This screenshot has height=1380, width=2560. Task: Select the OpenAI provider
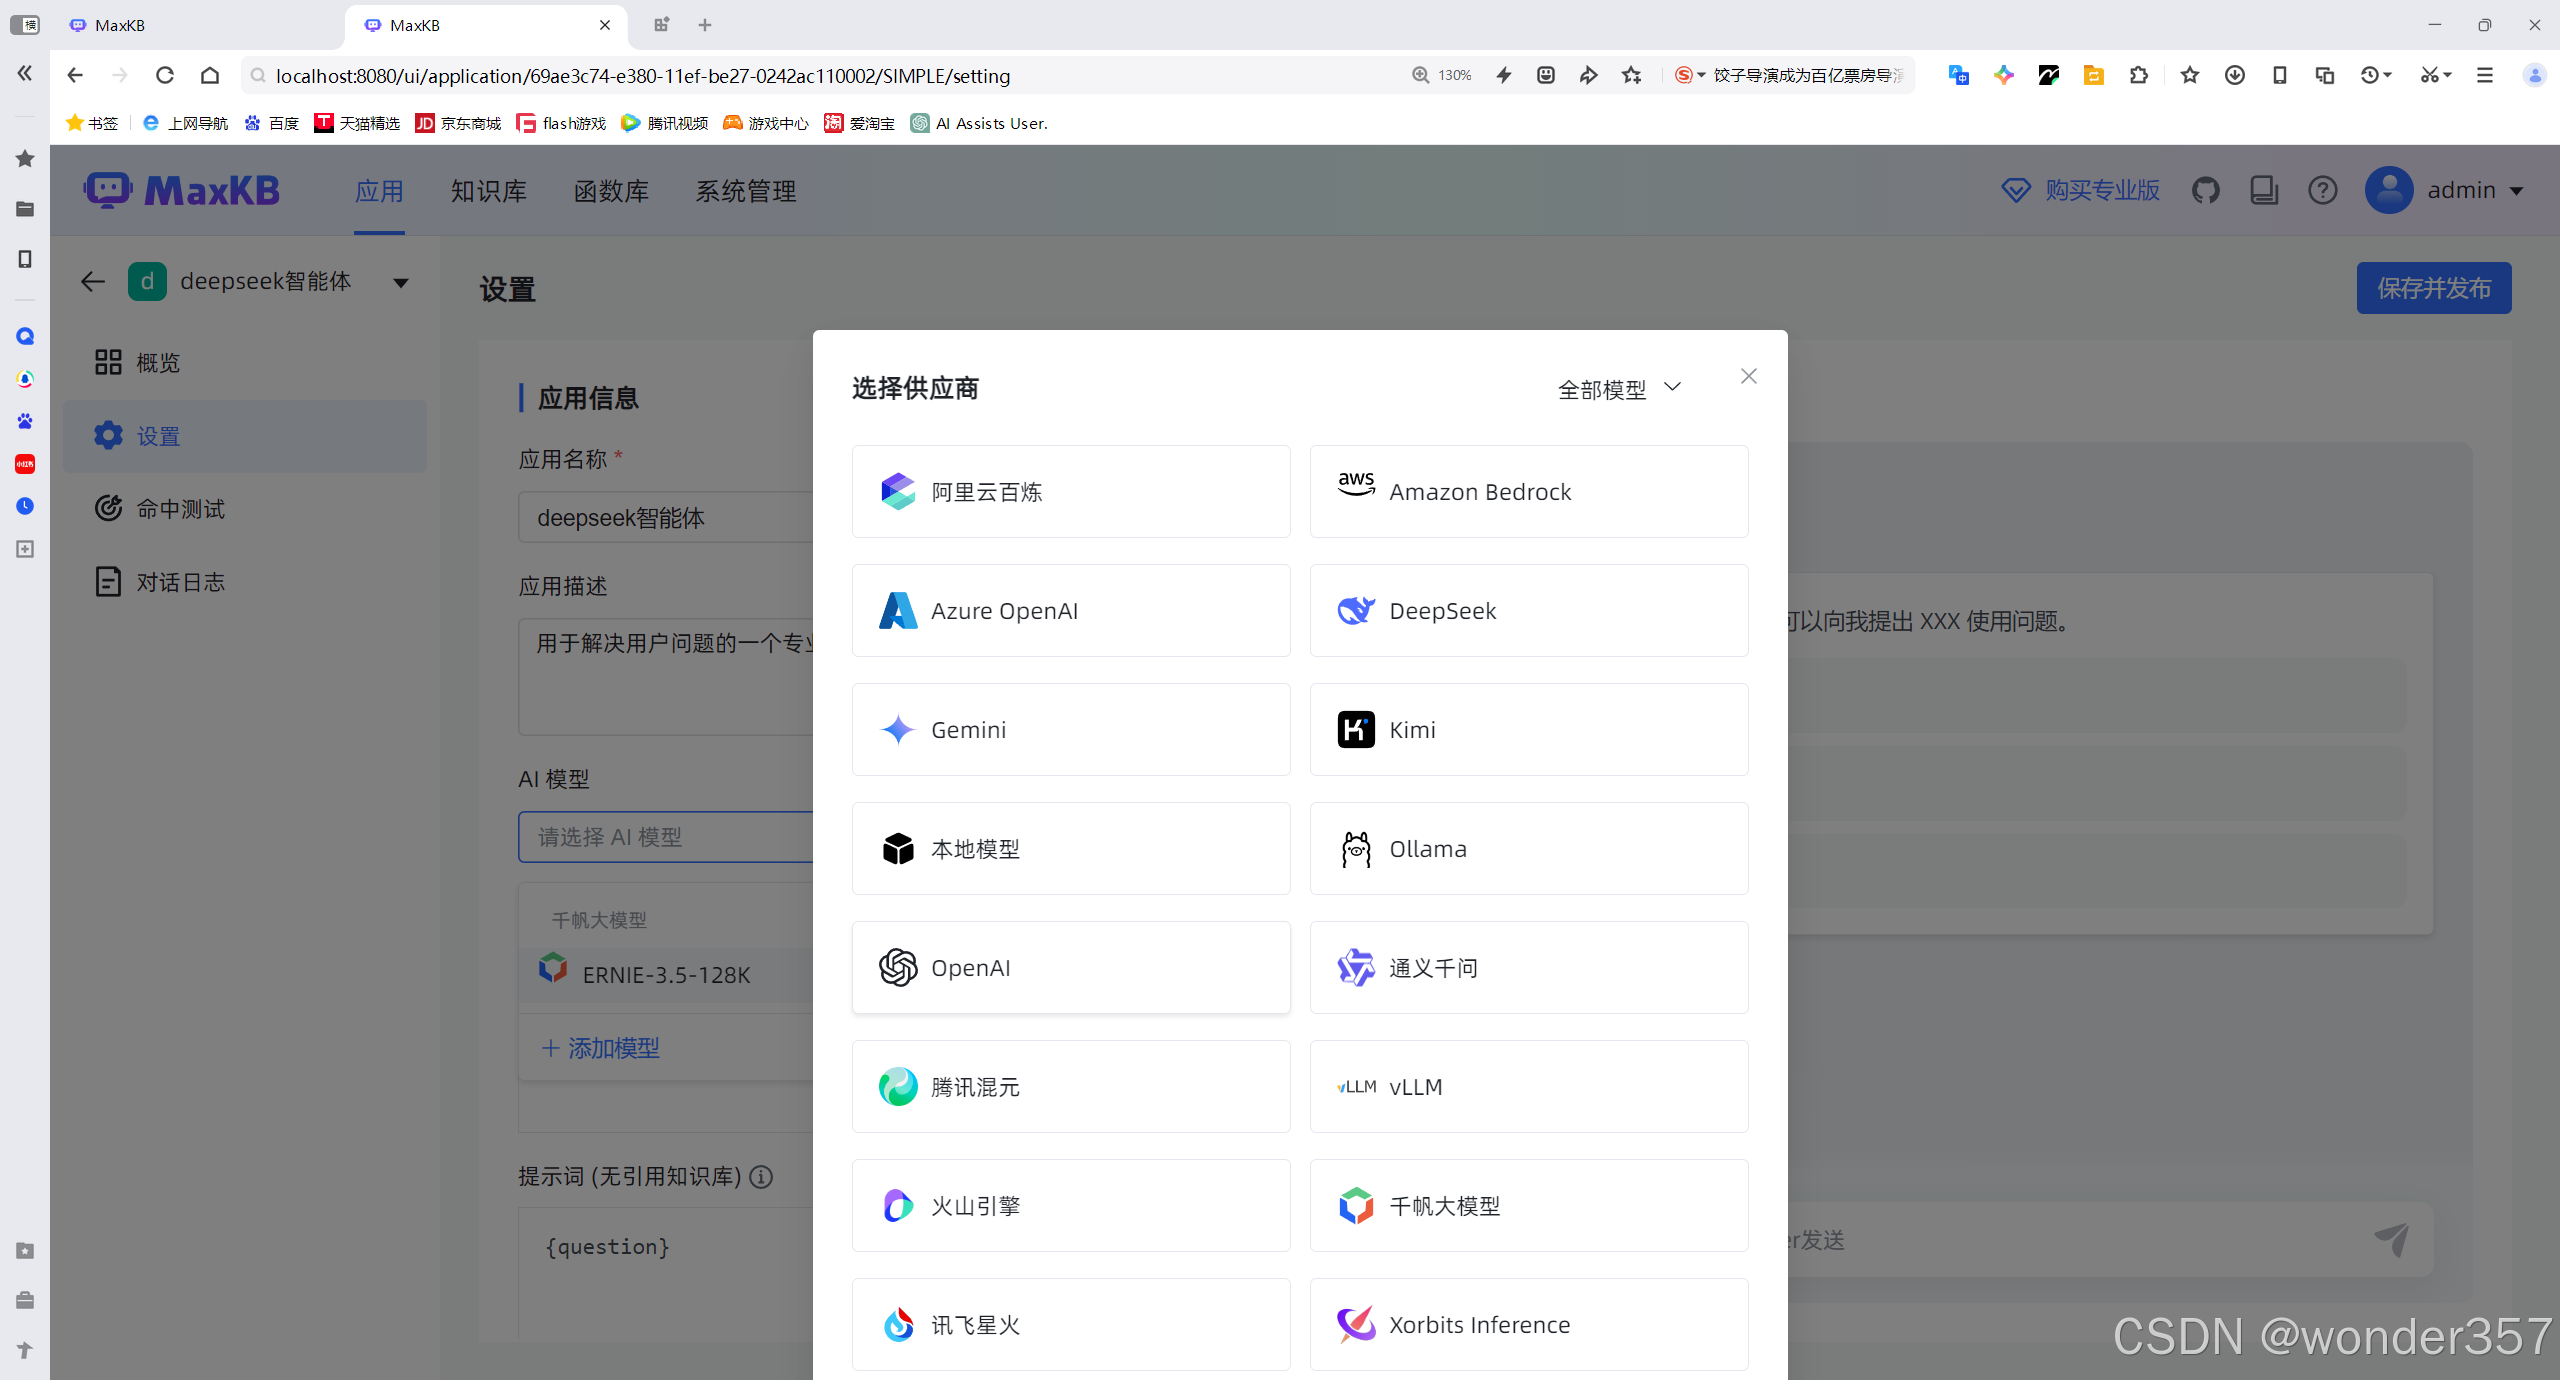[1070, 967]
